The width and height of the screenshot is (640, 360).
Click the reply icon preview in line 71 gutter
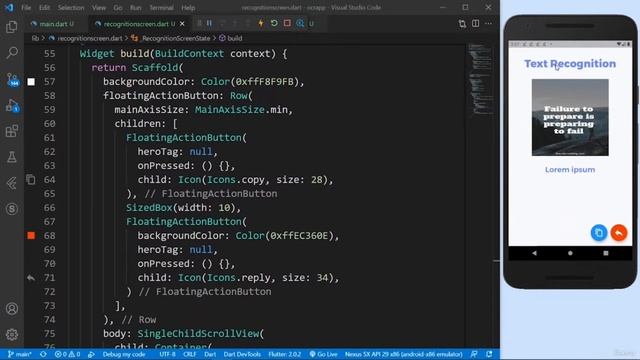(31, 278)
